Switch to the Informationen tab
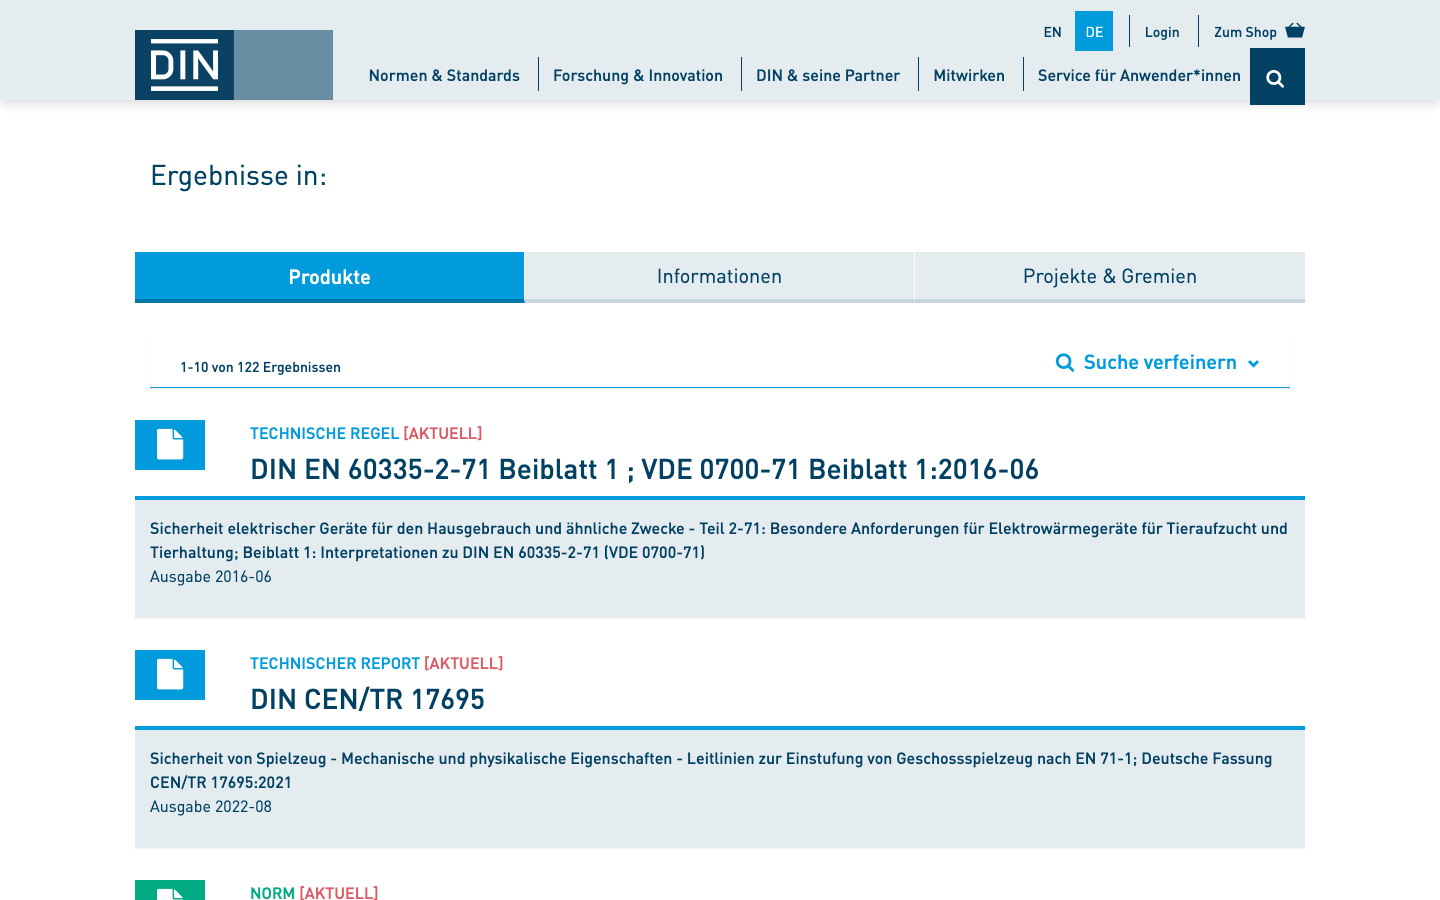1440x900 pixels. pos(719,277)
